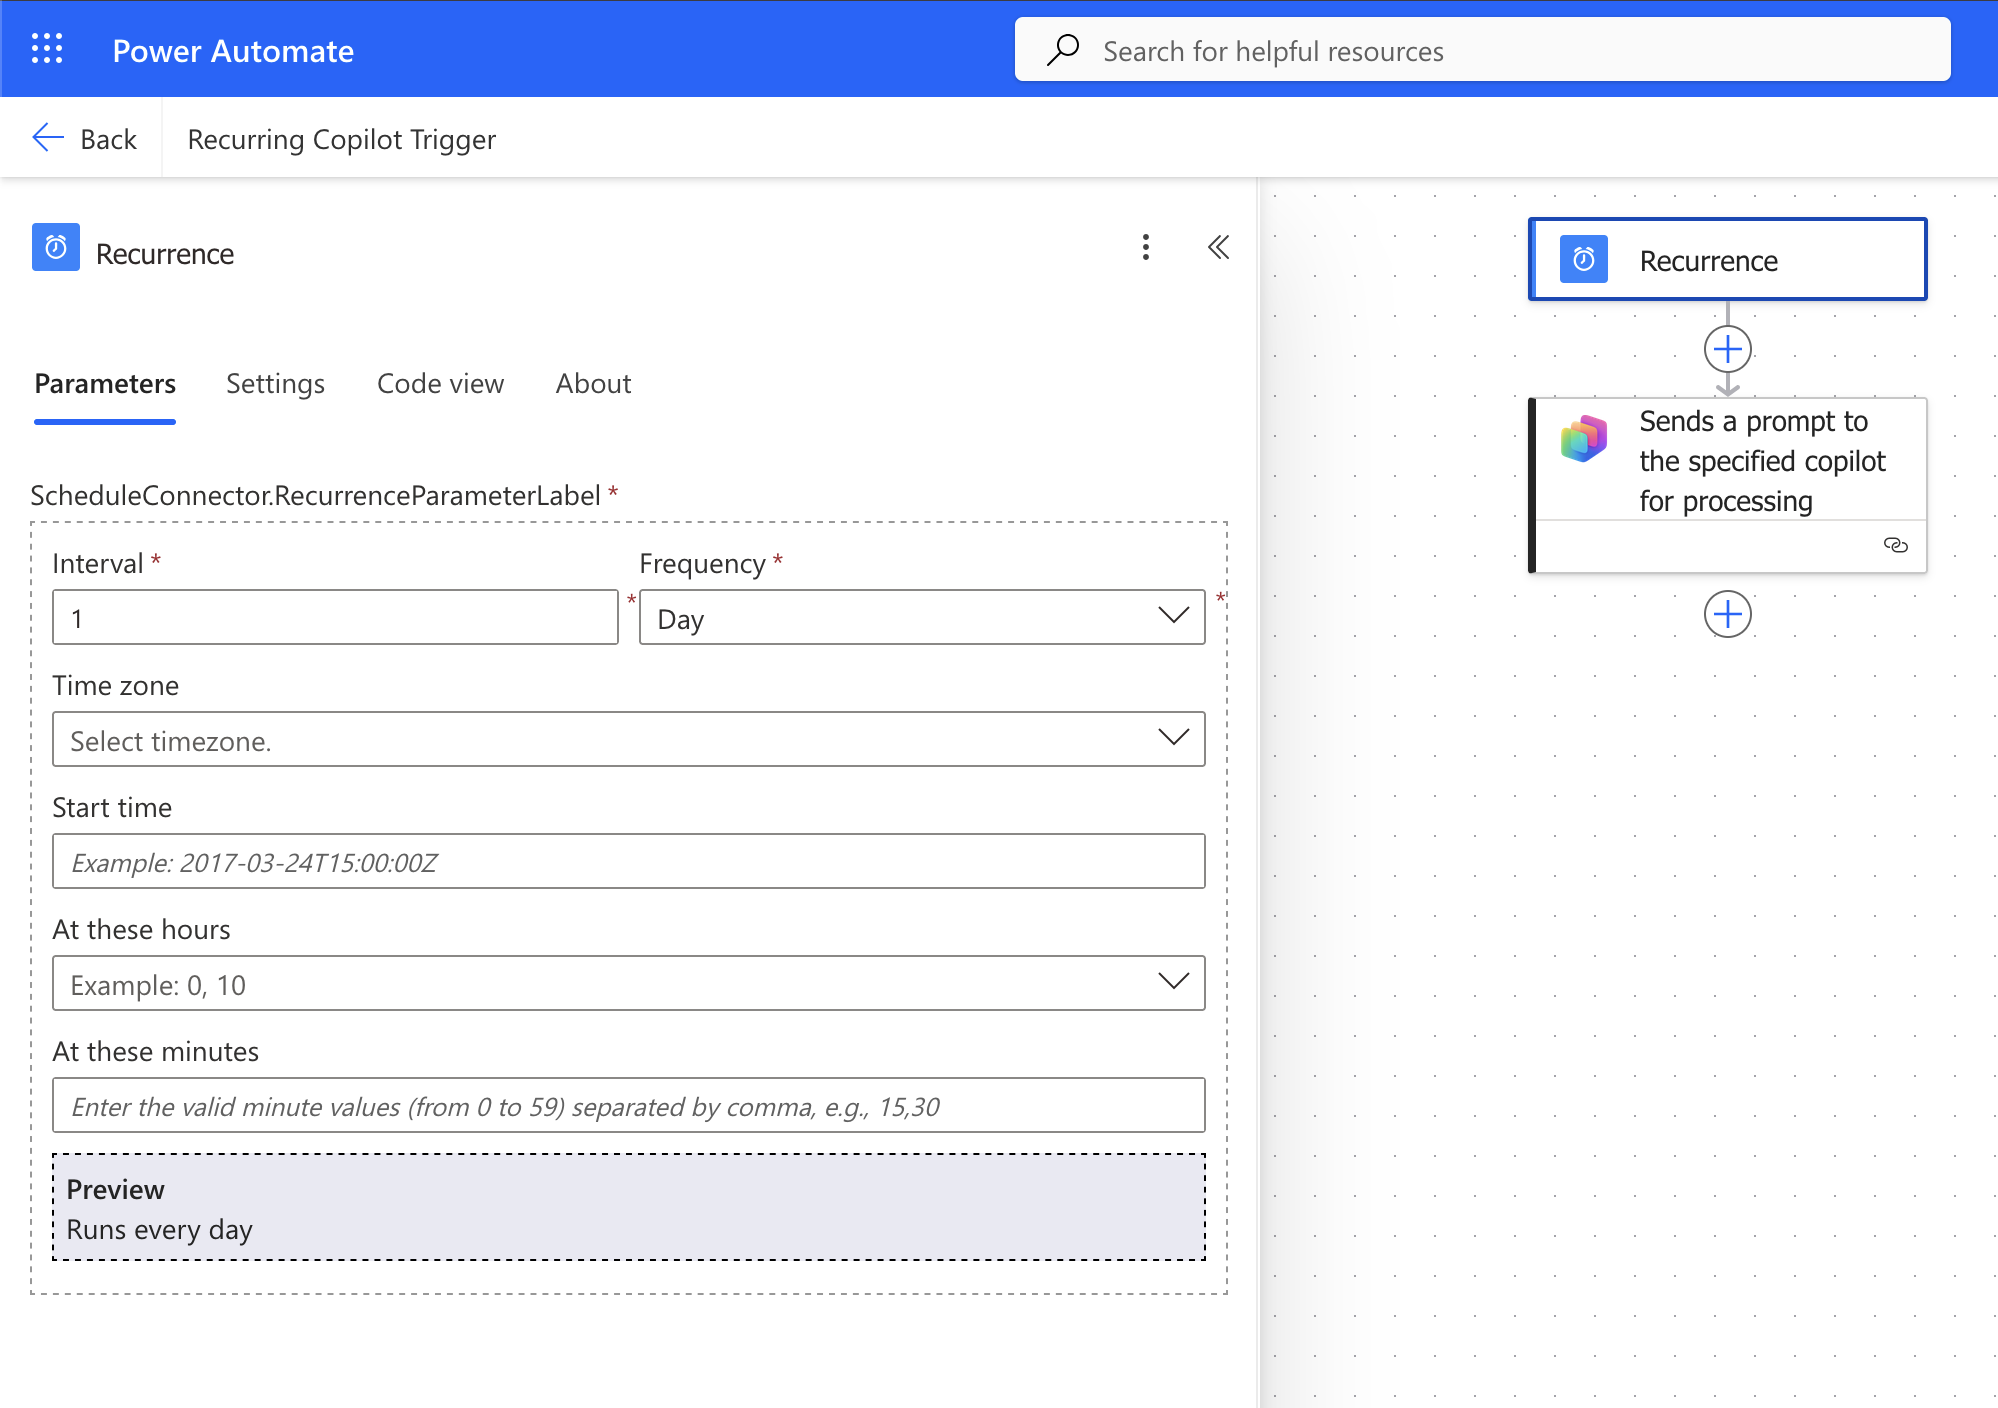Click the search magnifier icon
The height and width of the screenshot is (1408, 1998).
(1063, 49)
